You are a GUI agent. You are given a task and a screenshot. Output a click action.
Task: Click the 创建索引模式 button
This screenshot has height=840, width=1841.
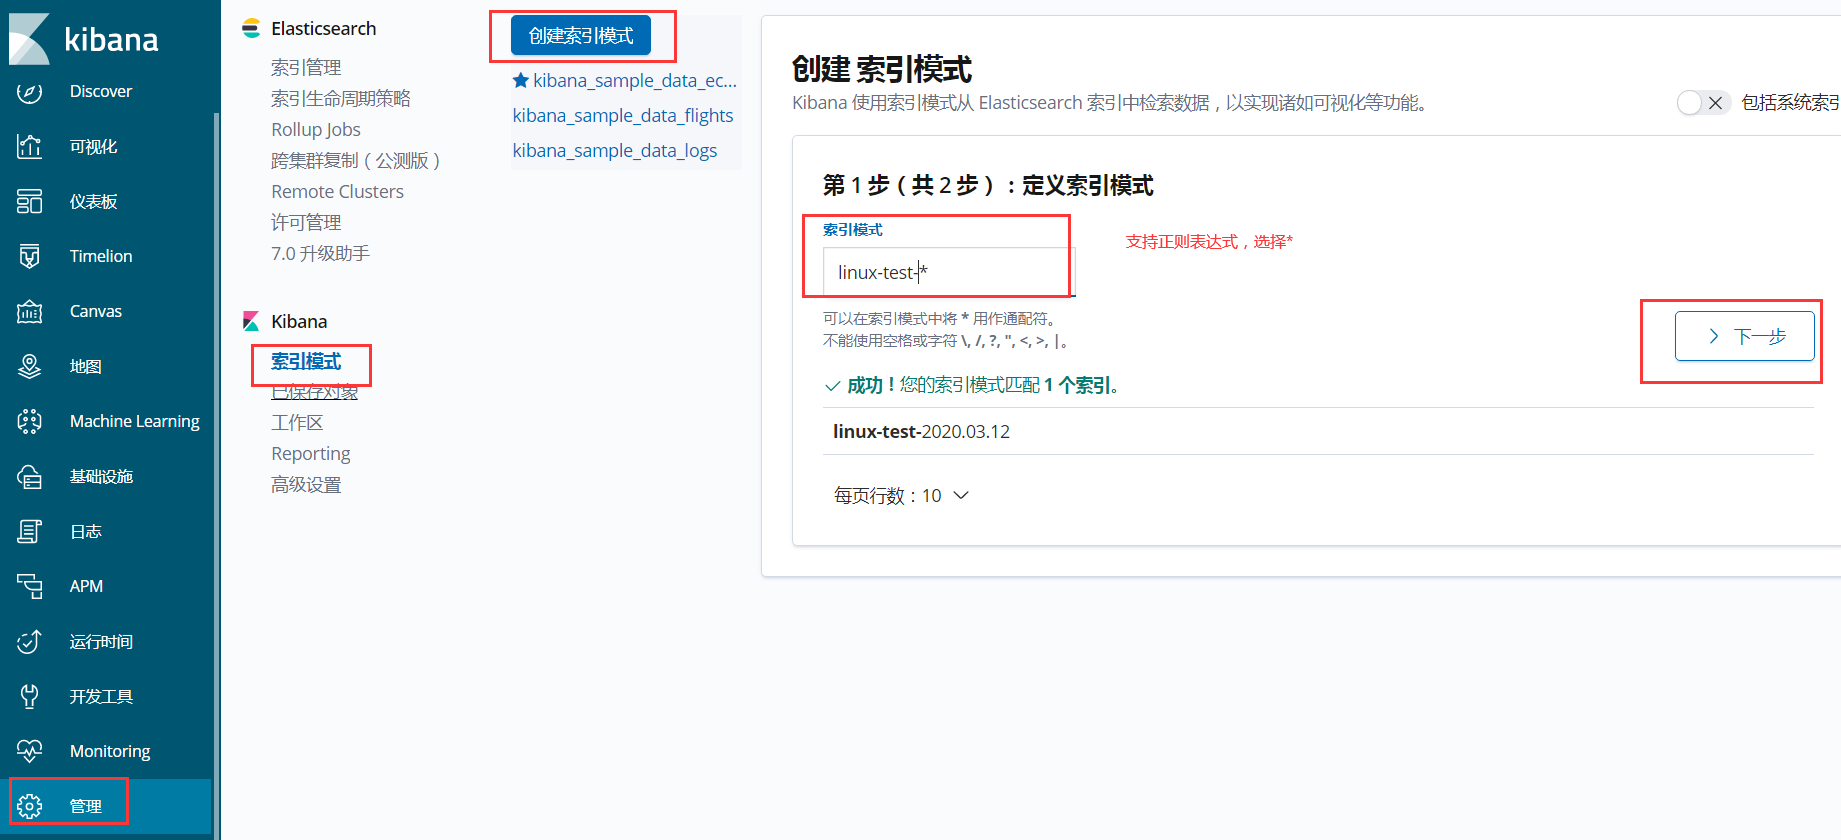(581, 36)
